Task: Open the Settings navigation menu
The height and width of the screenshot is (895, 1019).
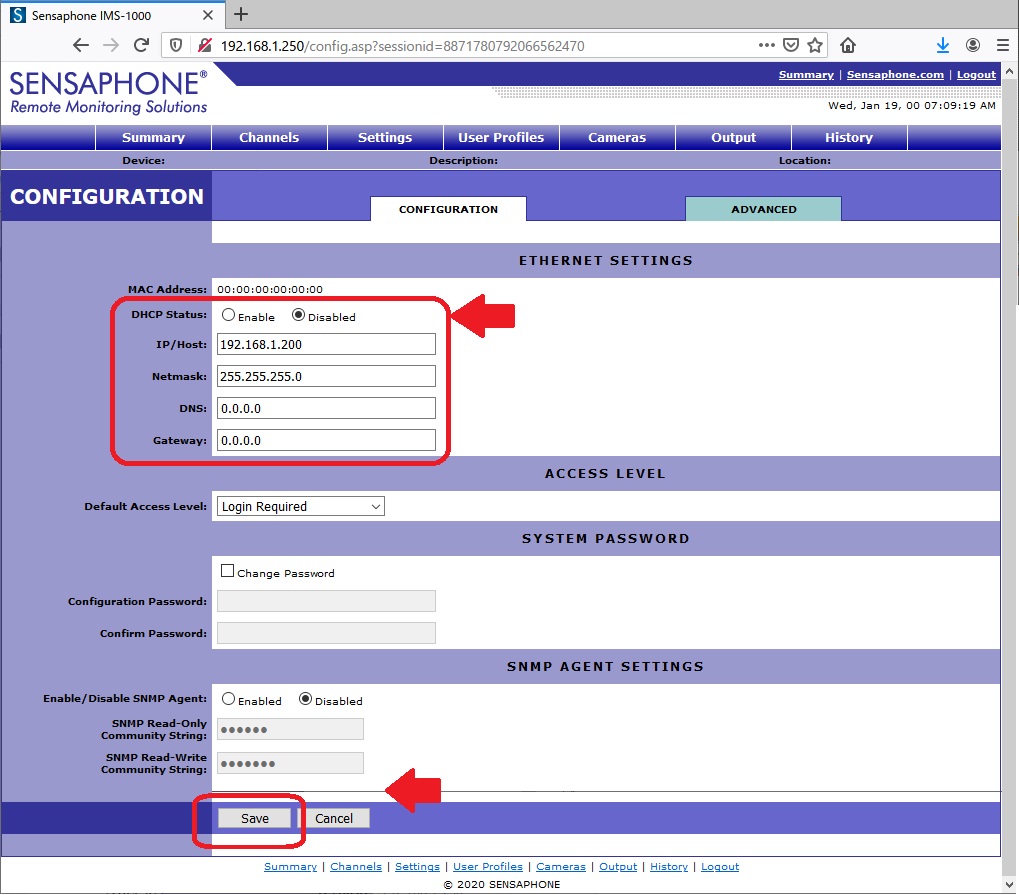Action: pos(385,138)
